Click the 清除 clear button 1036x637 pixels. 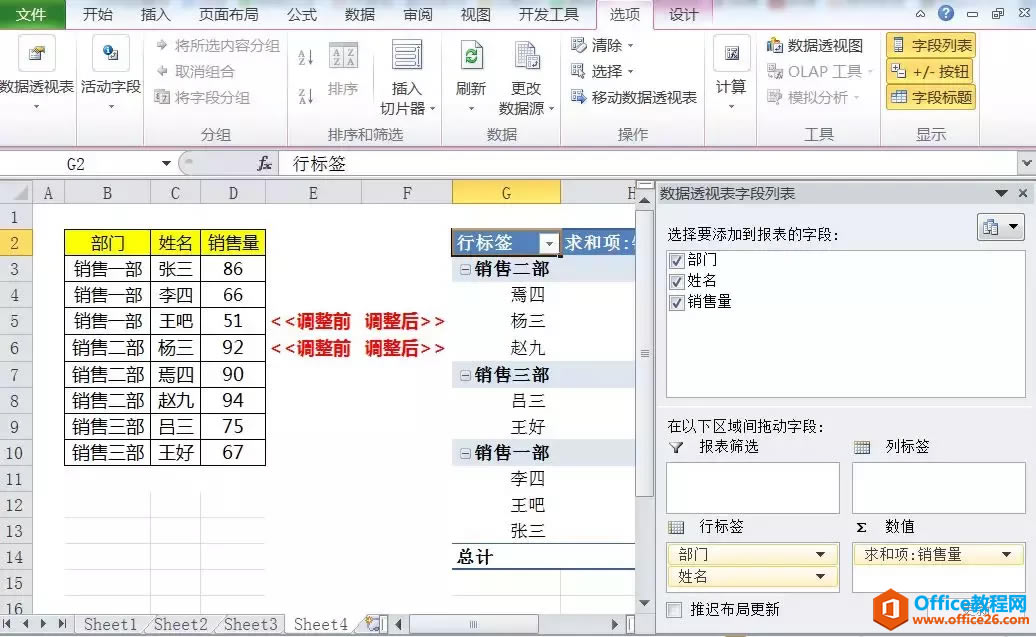(603, 45)
